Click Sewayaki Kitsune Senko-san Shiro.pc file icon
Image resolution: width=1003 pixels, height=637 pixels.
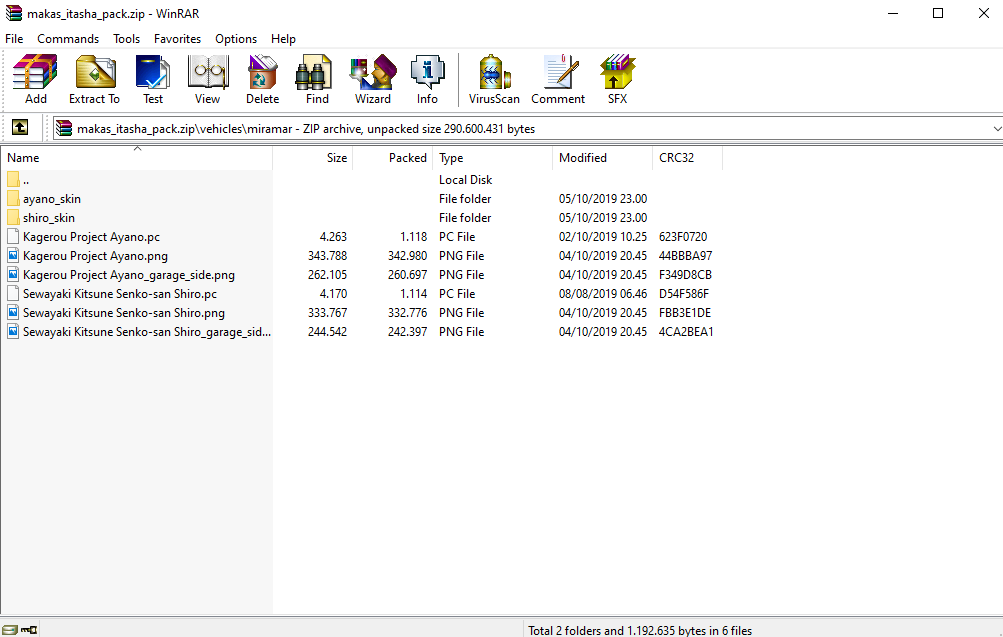tap(13, 294)
